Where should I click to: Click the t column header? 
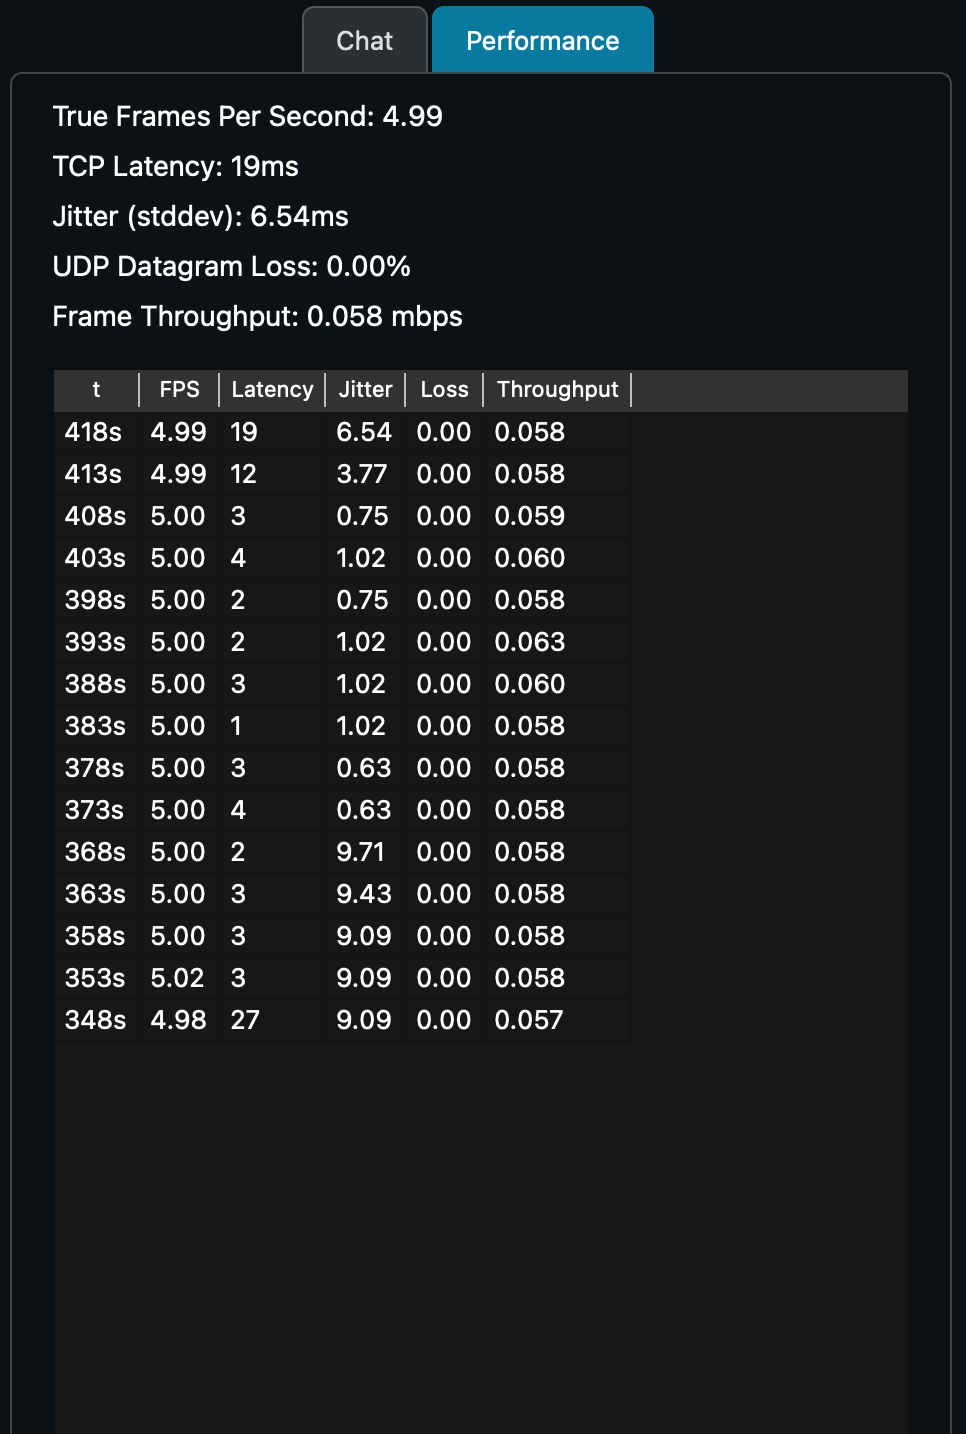(95, 389)
